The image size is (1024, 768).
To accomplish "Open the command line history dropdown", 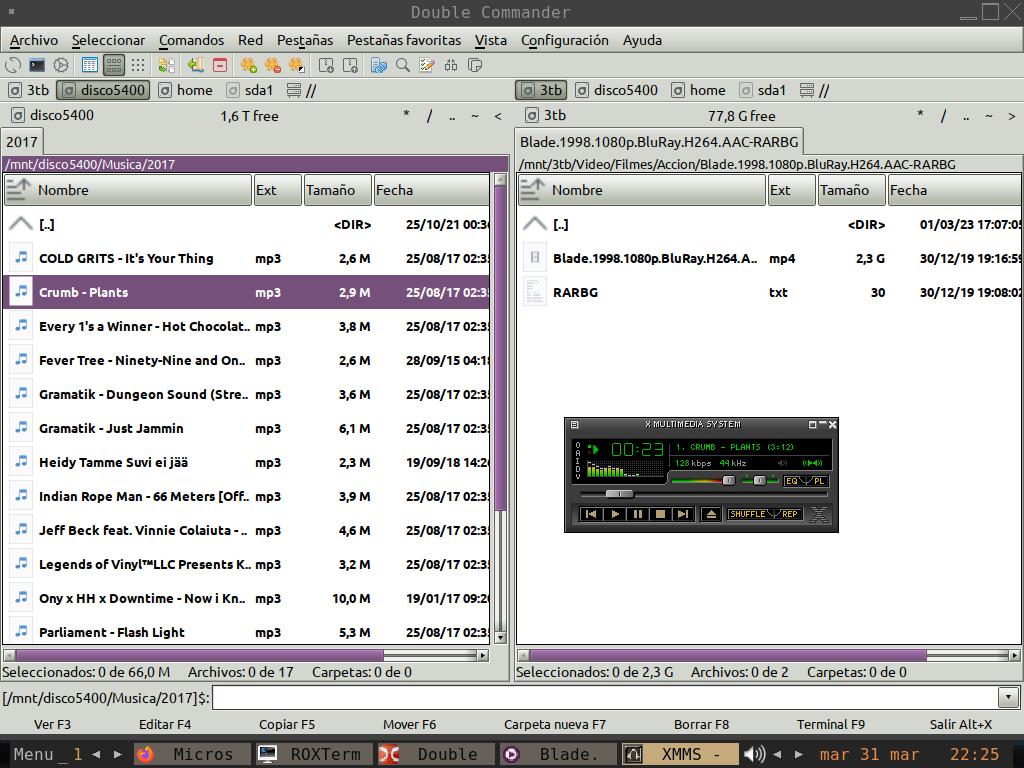I will 1008,697.
